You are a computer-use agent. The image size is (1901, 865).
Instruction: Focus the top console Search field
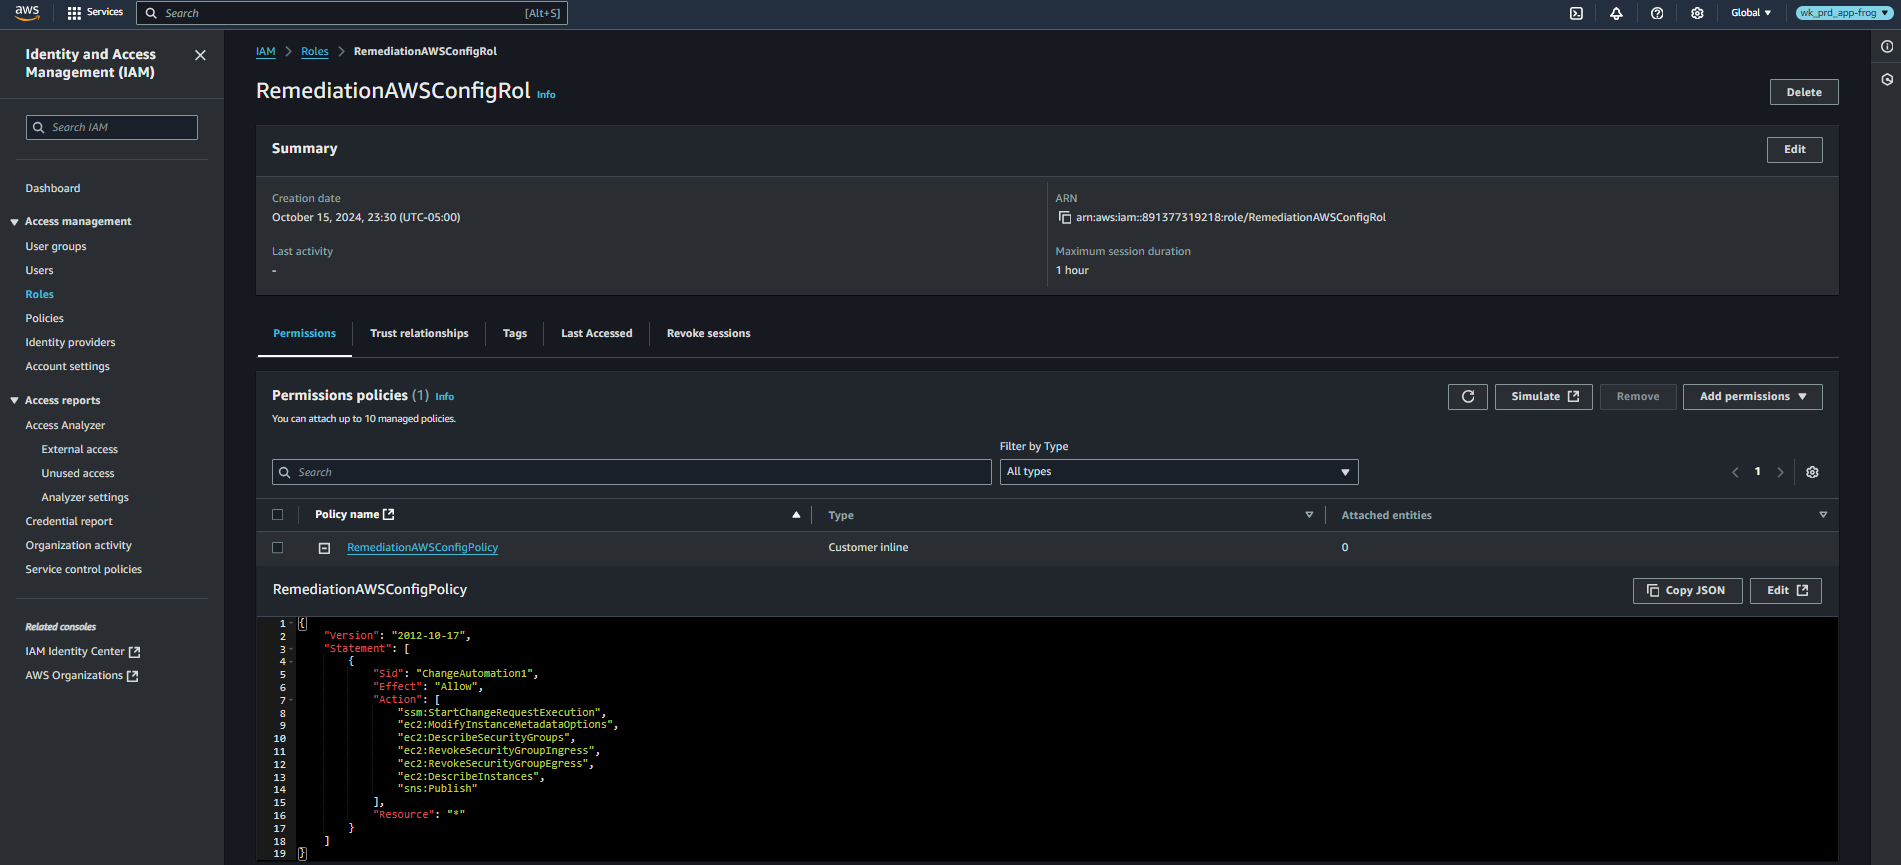[352, 13]
